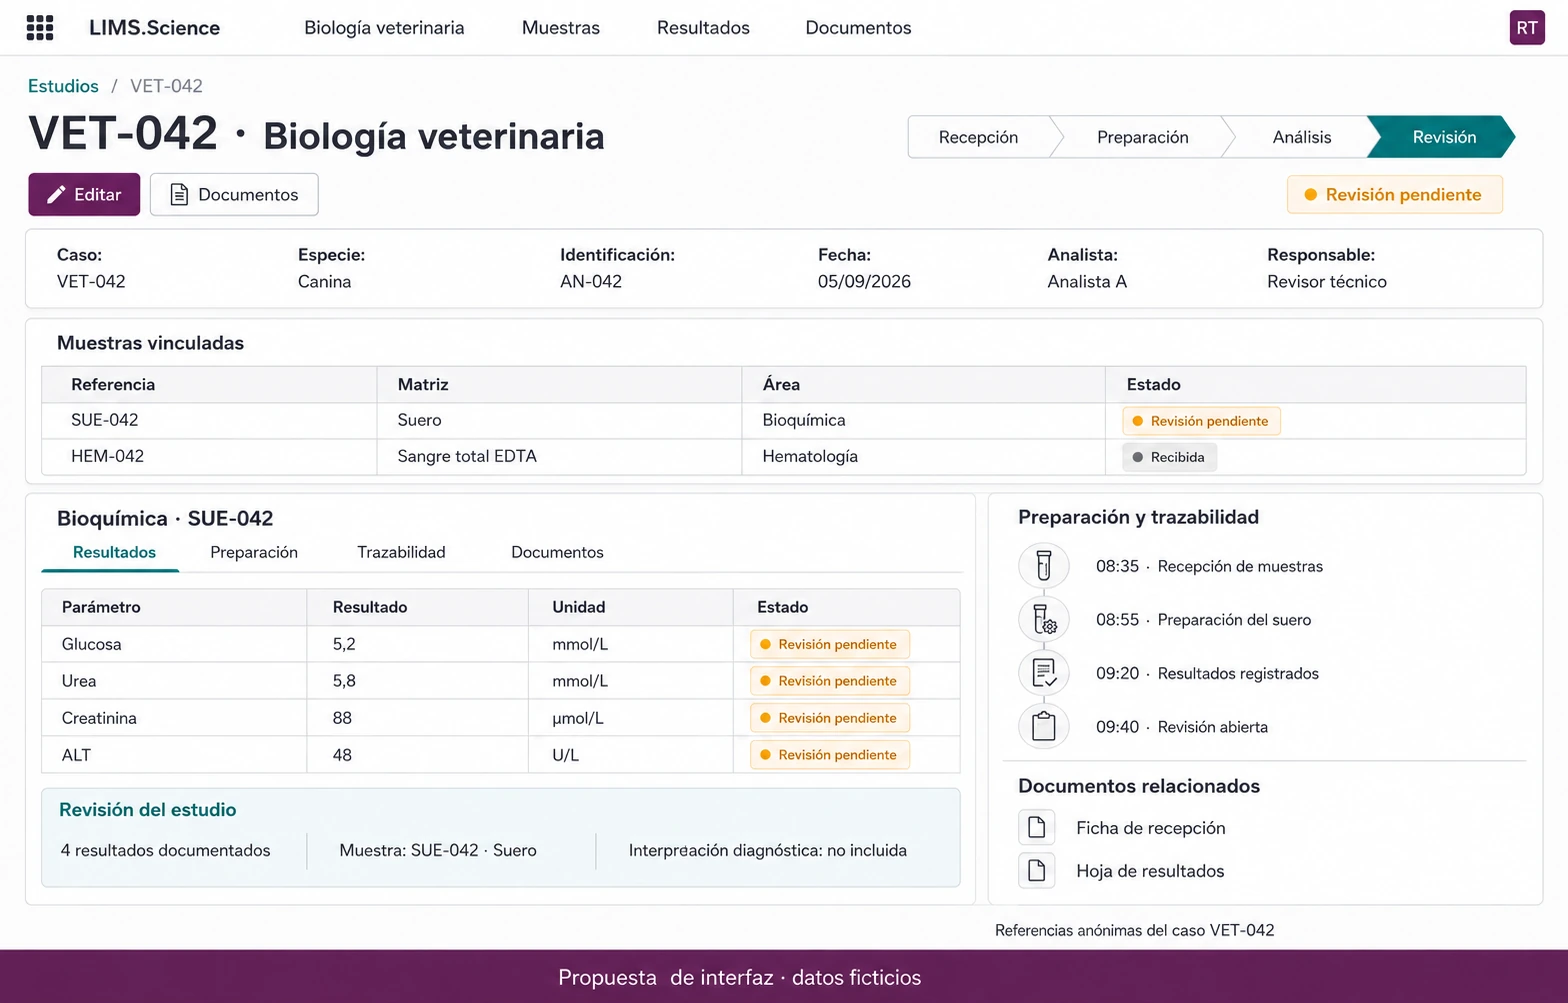
Task: Click the Preparación del suero timeline icon
Action: [x=1043, y=620]
